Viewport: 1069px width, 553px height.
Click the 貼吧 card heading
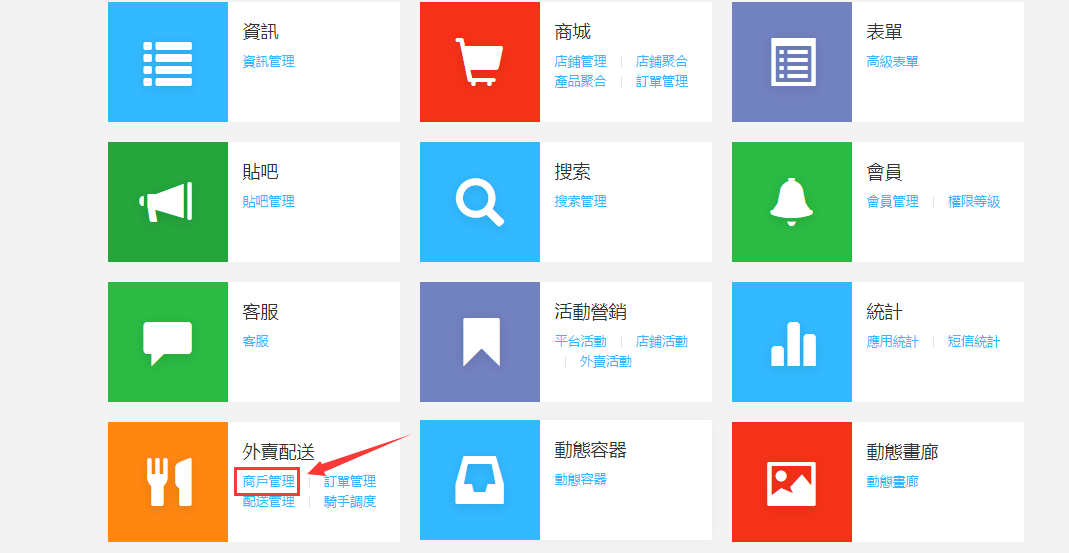click(260, 172)
